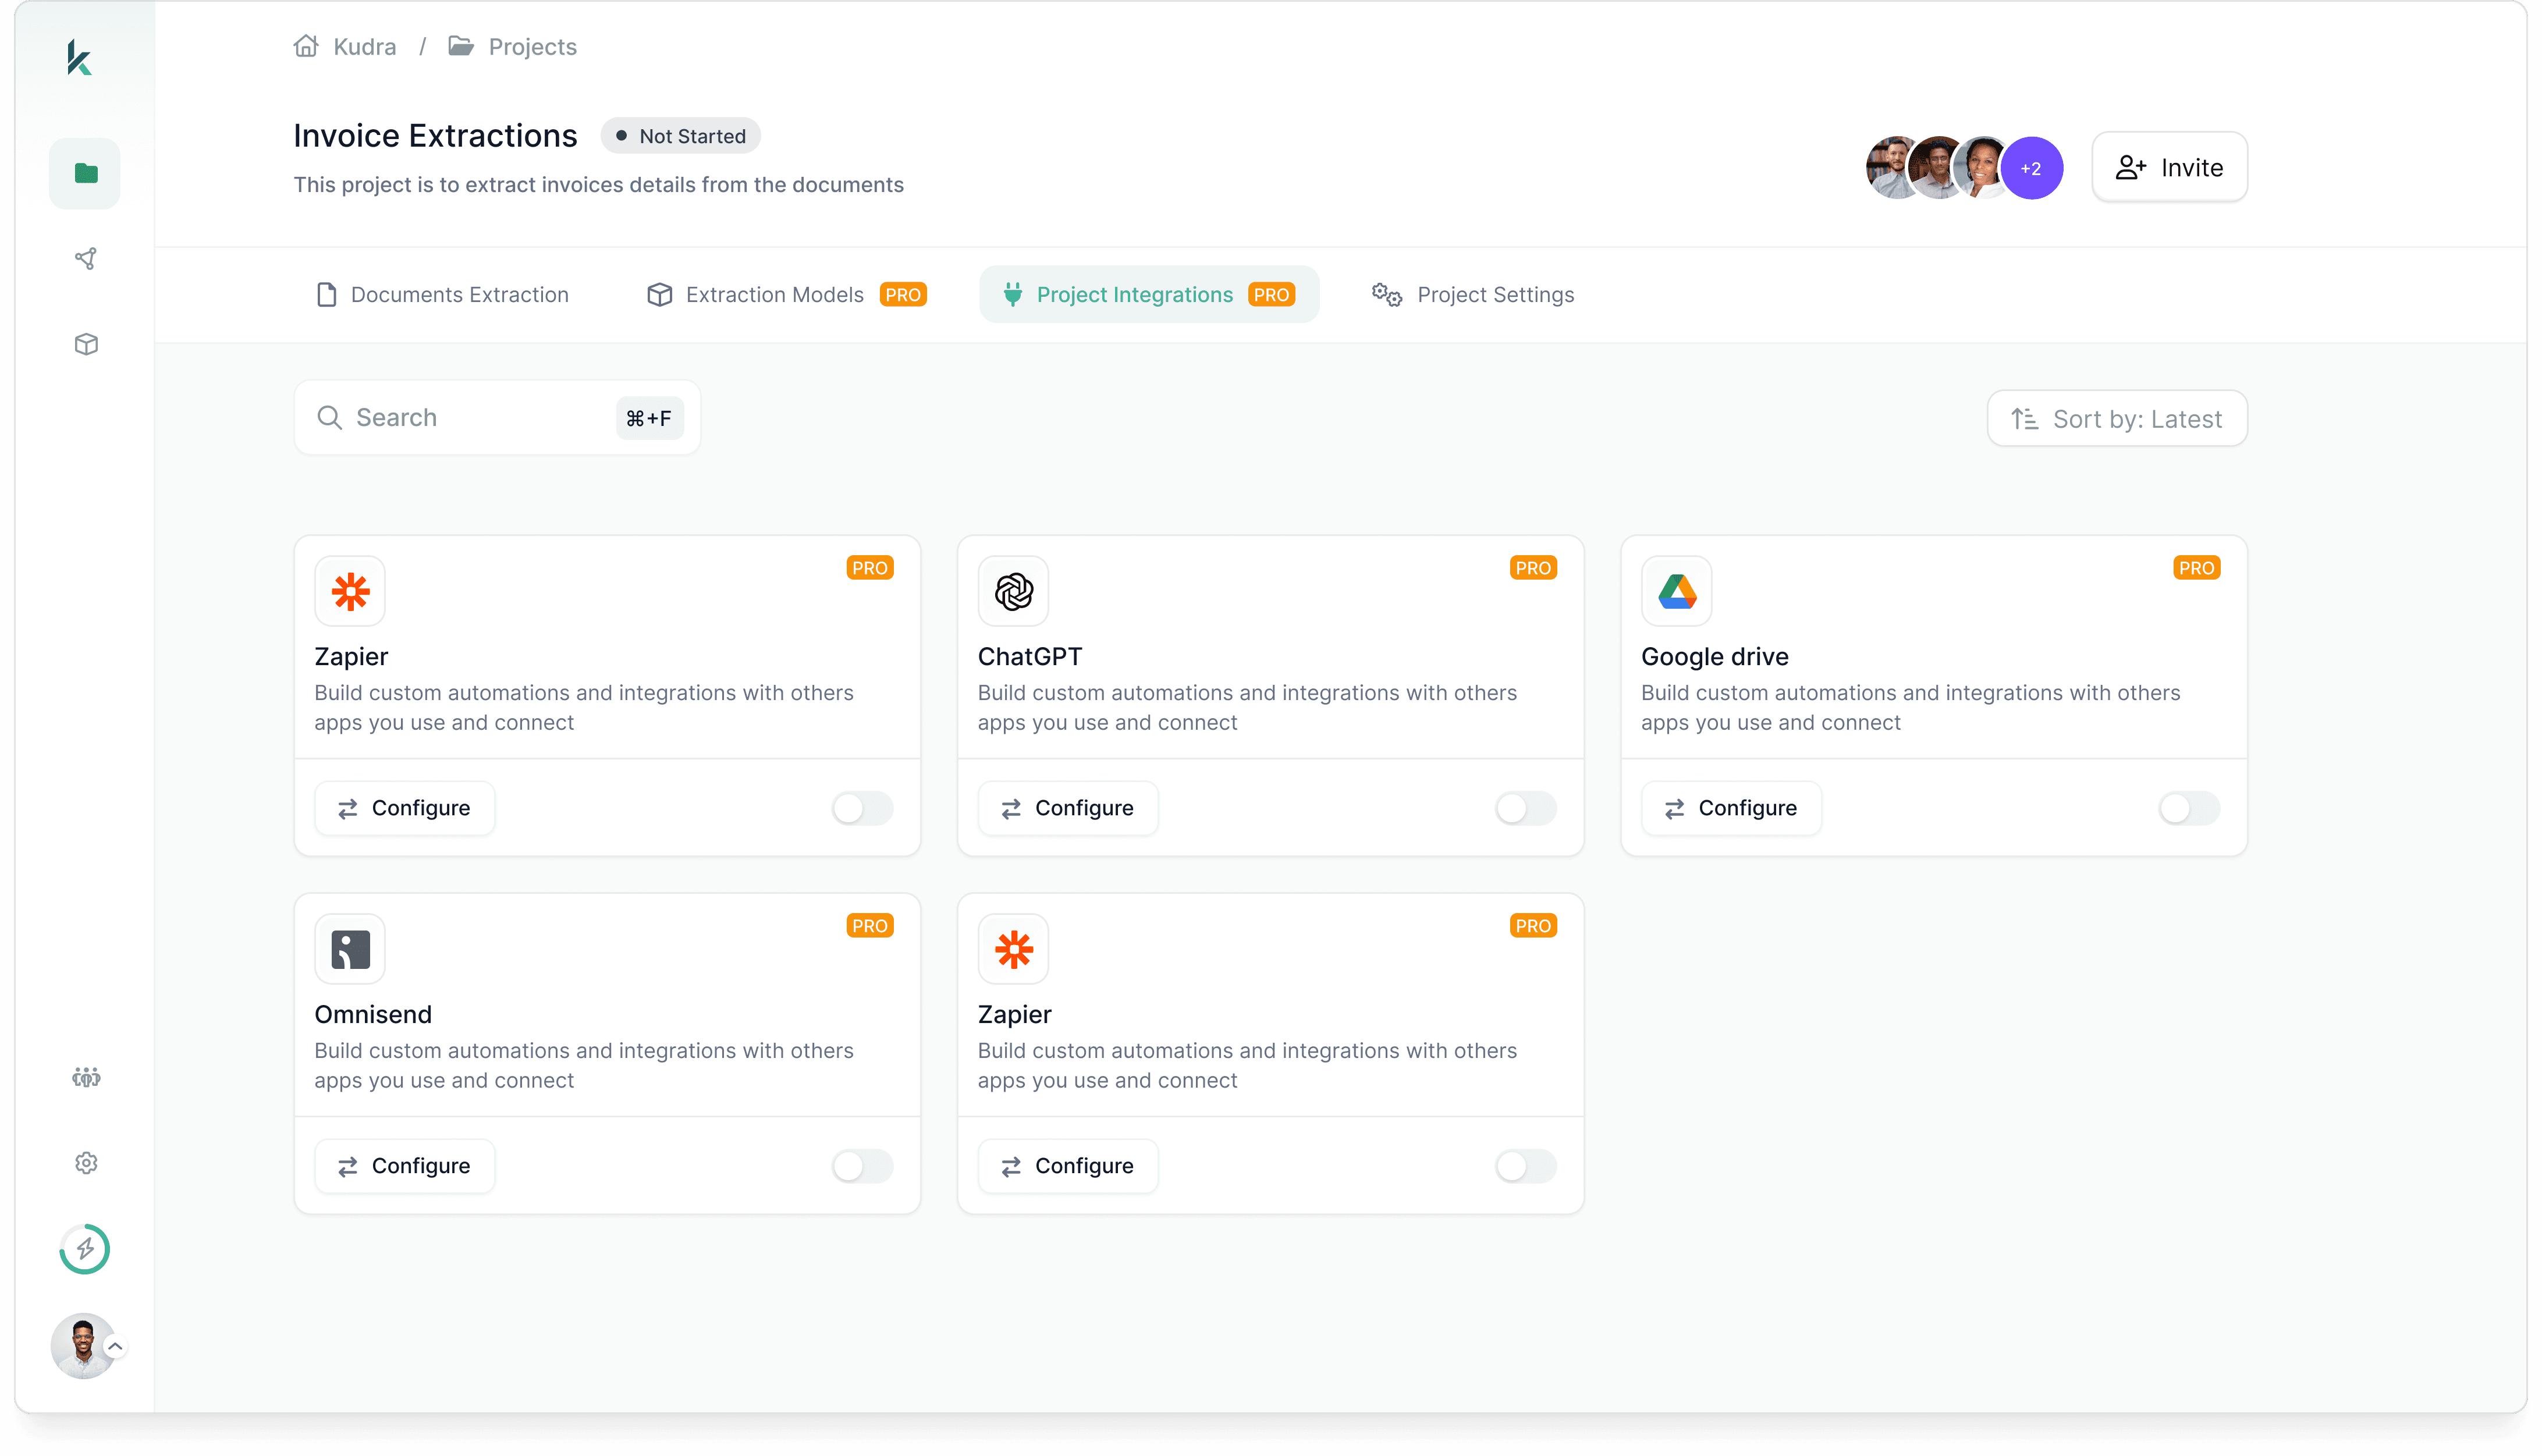The height and width of the screenshot is (1456, 2542).
Task: Open the workflow nodes sidebar icon
Action: 86,259
